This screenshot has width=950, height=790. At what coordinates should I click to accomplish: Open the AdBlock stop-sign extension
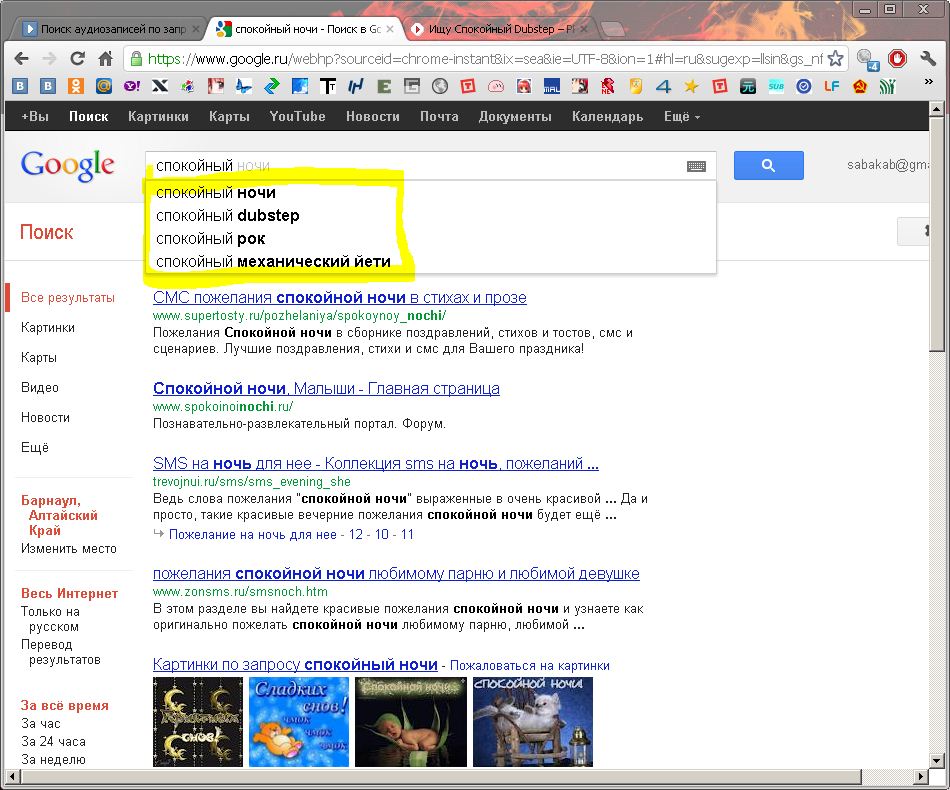click(897, 59)
